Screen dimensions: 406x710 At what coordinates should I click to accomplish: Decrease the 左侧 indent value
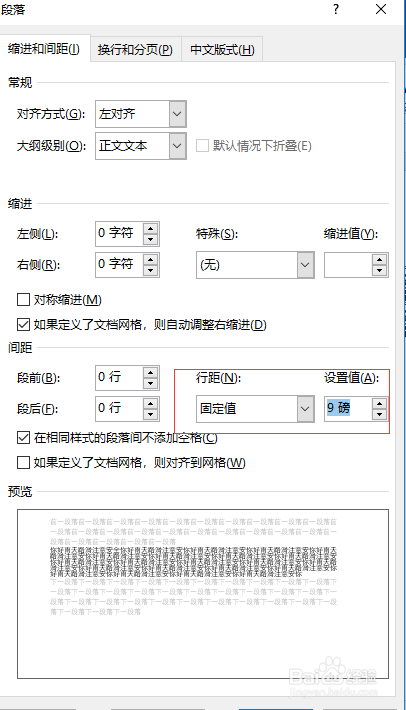tap(151, 240)
